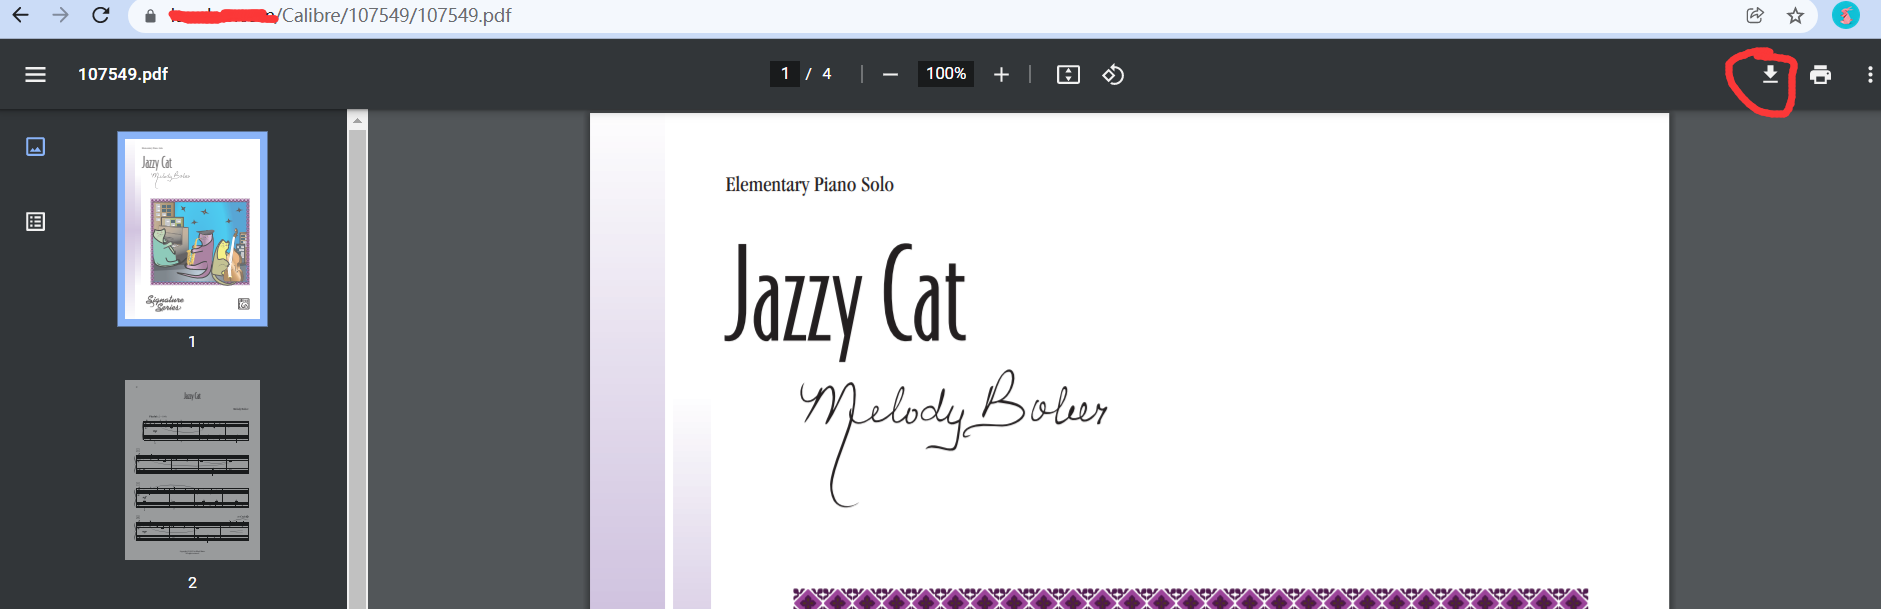The width and height of the screenshot is (1881, 609).
Task: Click the thumbnail scrollbar up arrow
Action: point(357,120)
